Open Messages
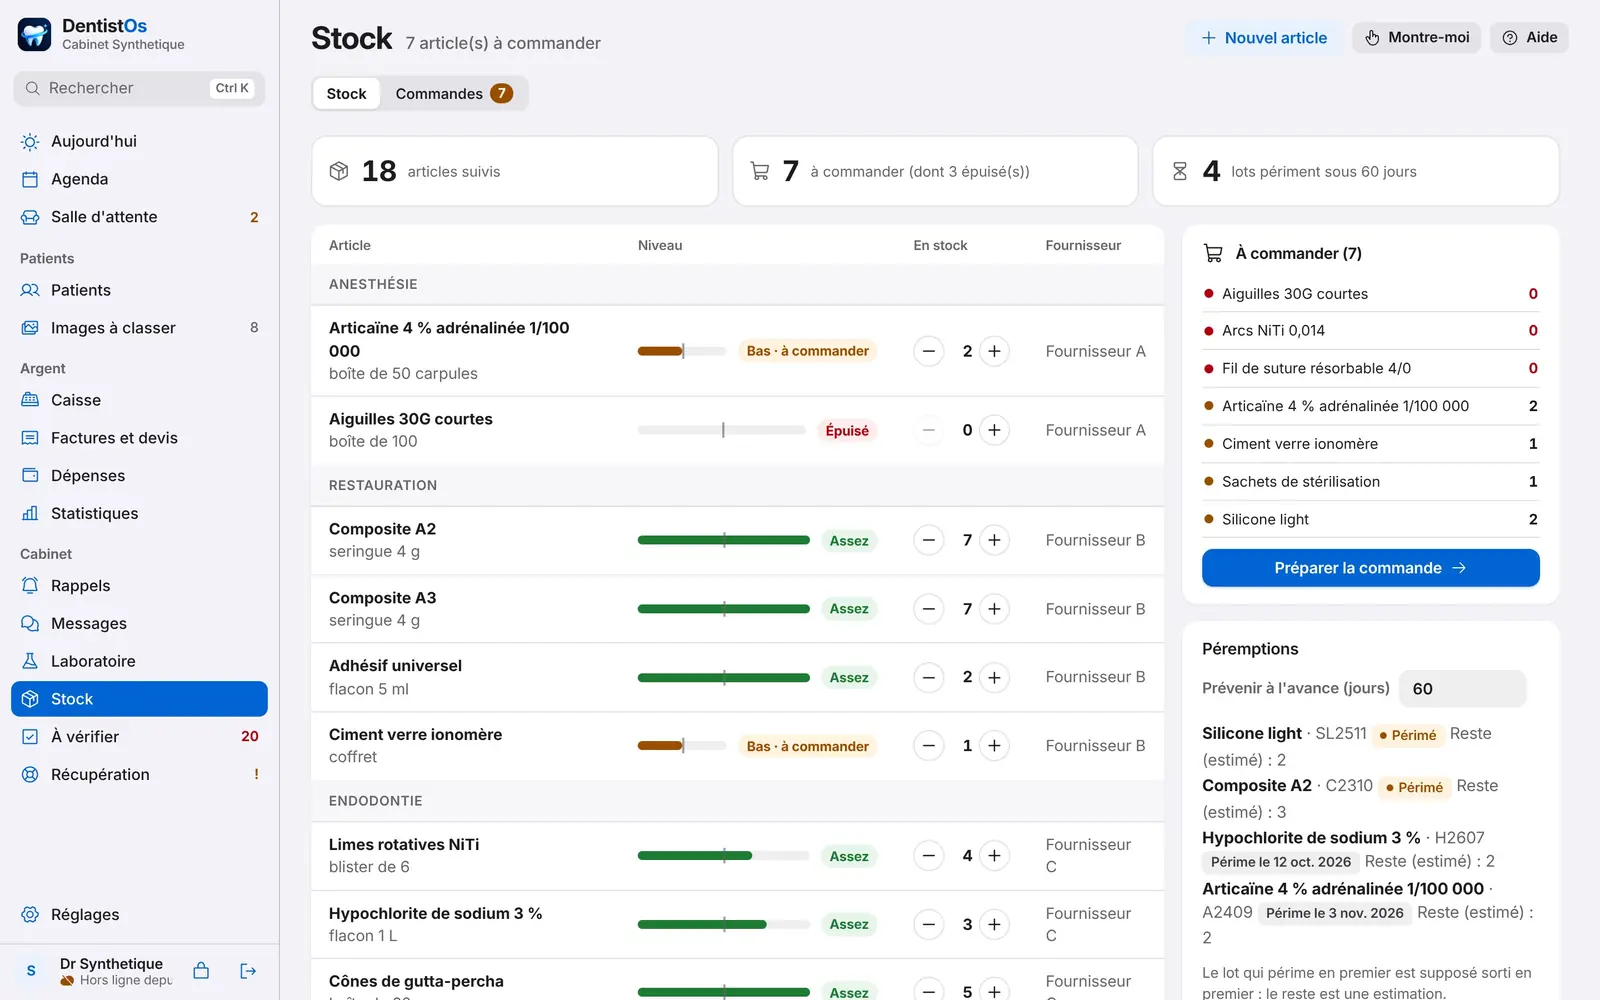This screenshot has width=1600, height=1000. click(139, 624)
